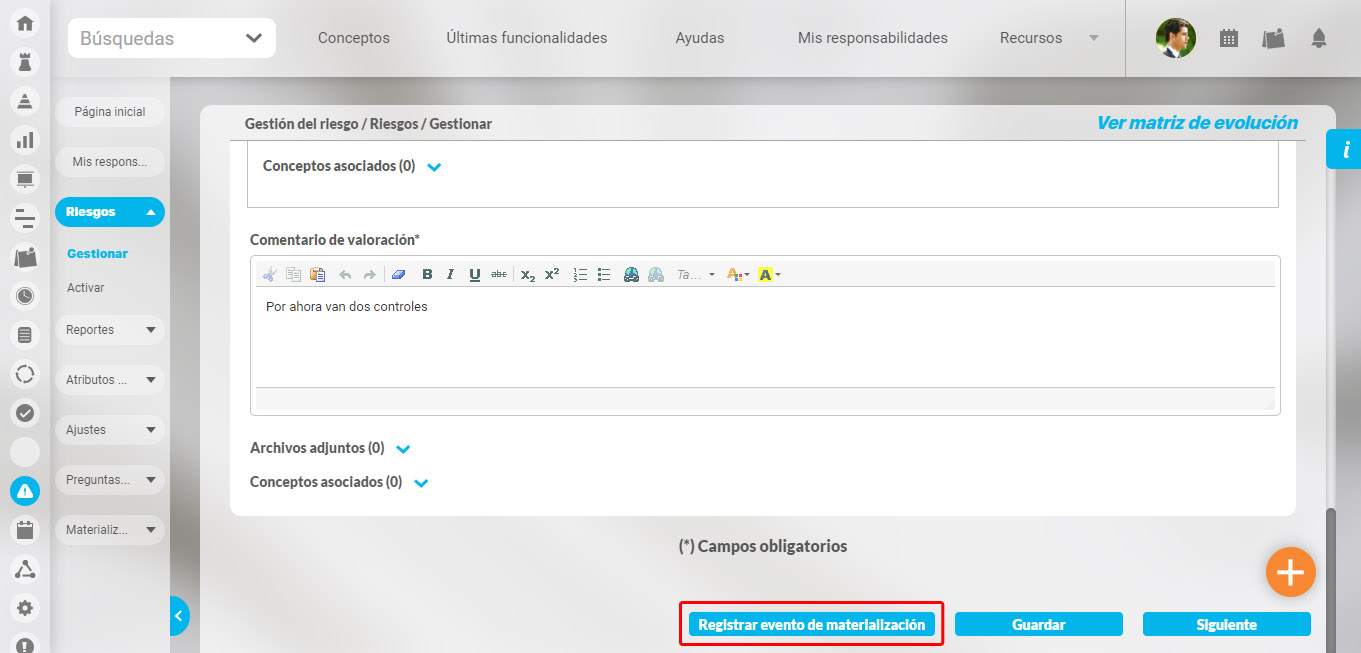Image resolution: width=1361 pixels, height=653 pixels.
Task: Select Activar in the Riesgos submenu
Action: [85, 288]
